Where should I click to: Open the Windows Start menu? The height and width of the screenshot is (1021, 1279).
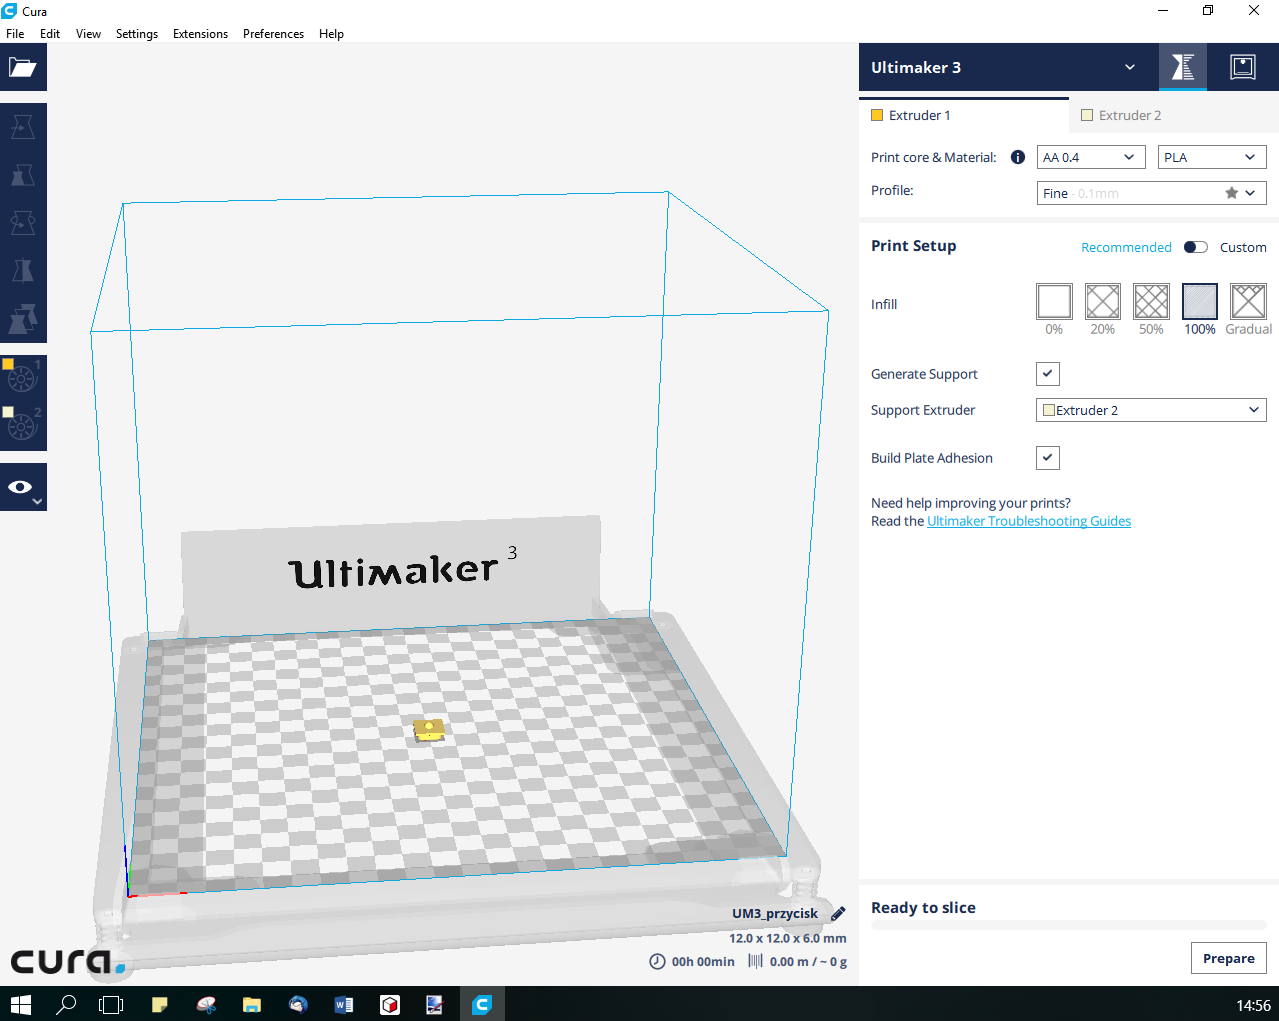point(20,1004)
